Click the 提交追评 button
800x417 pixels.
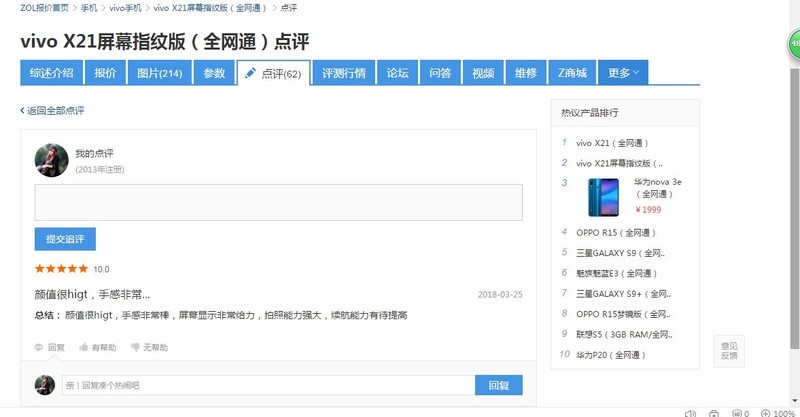click(65, 239)
